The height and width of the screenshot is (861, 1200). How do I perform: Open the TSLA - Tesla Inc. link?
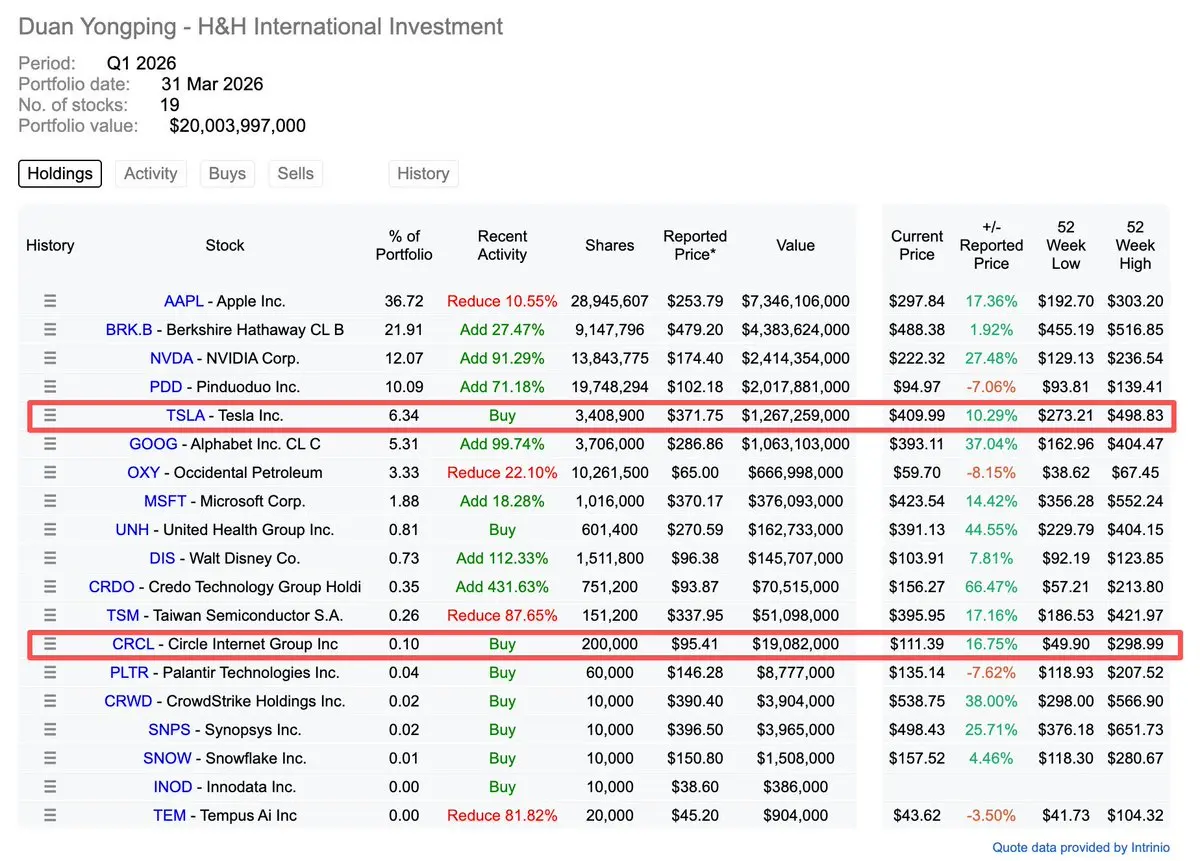[x=225, y=415]
